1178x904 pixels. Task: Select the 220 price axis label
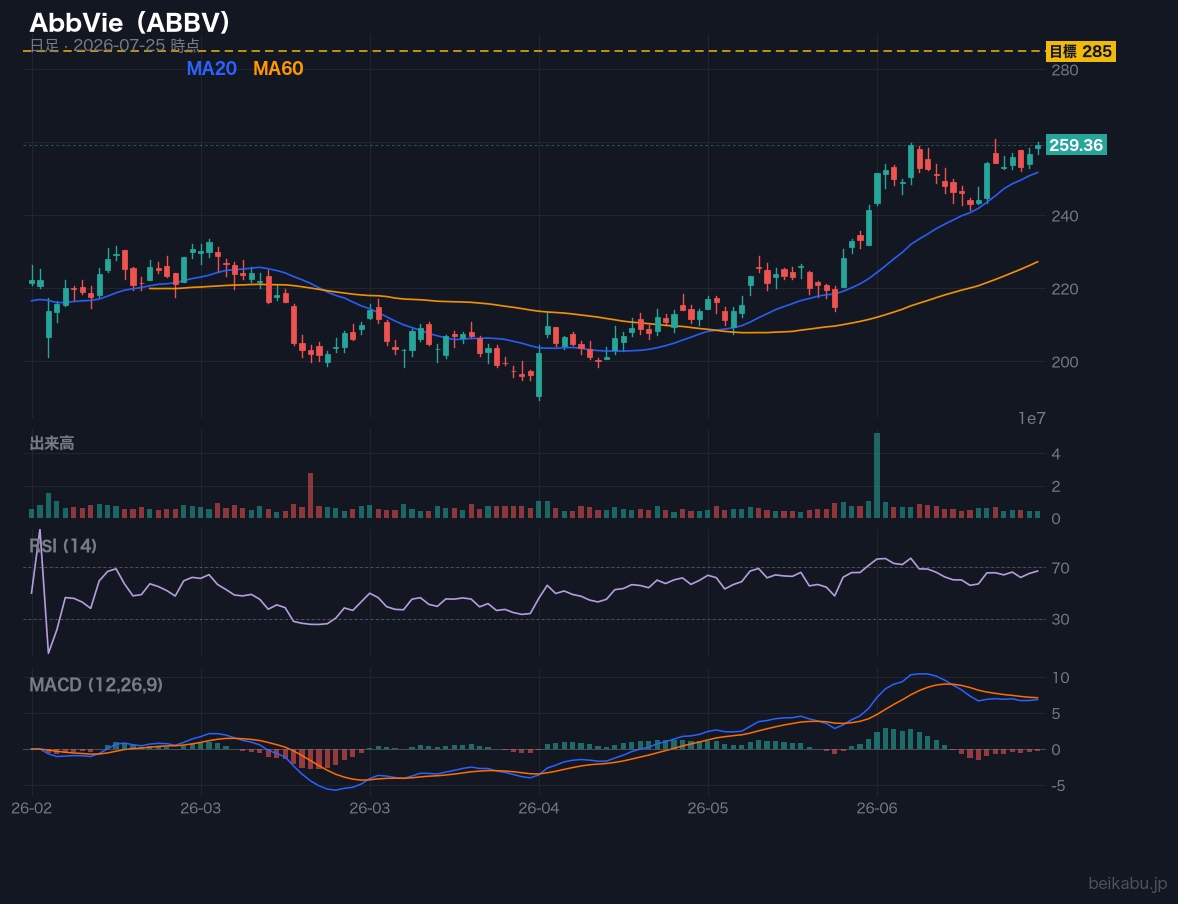pos(1065,289)
